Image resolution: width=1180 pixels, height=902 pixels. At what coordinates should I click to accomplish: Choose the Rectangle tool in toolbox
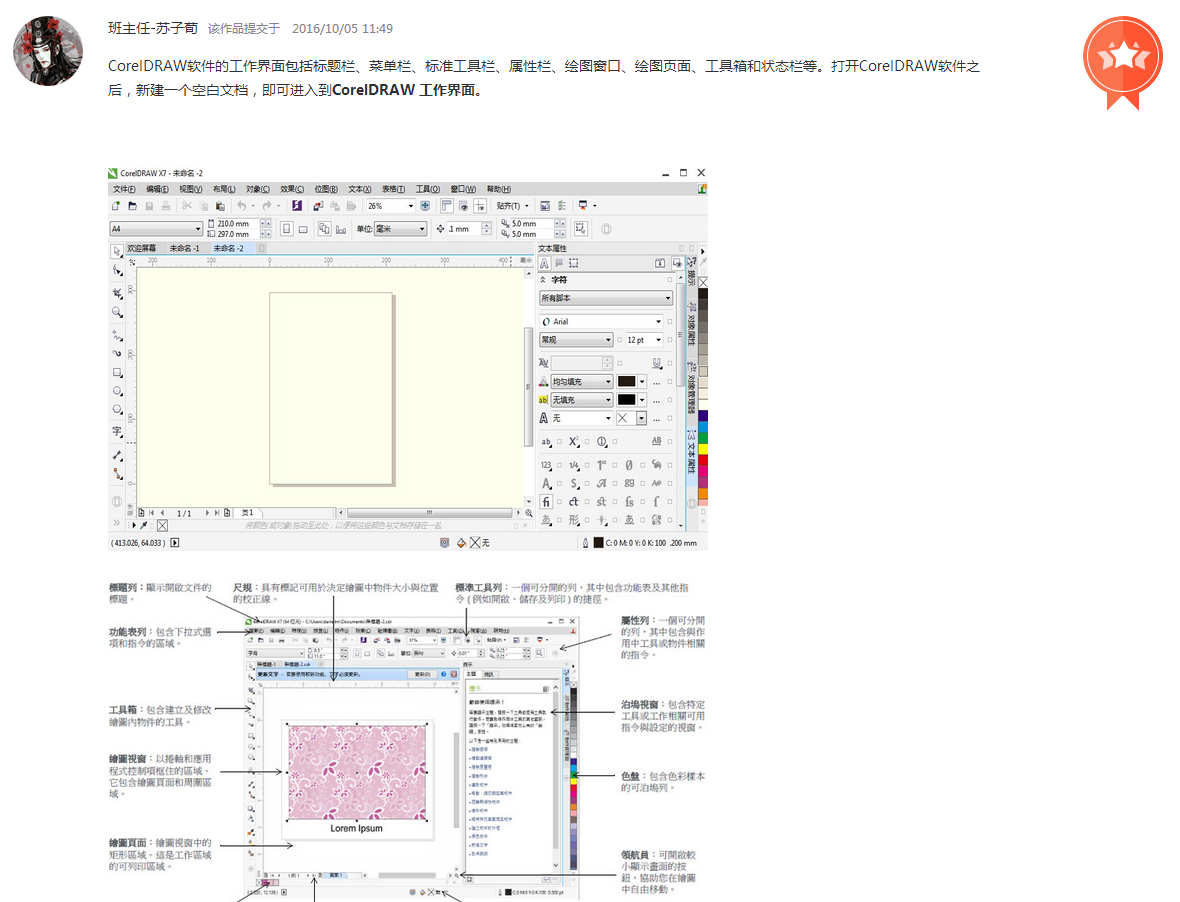[117, 372]
